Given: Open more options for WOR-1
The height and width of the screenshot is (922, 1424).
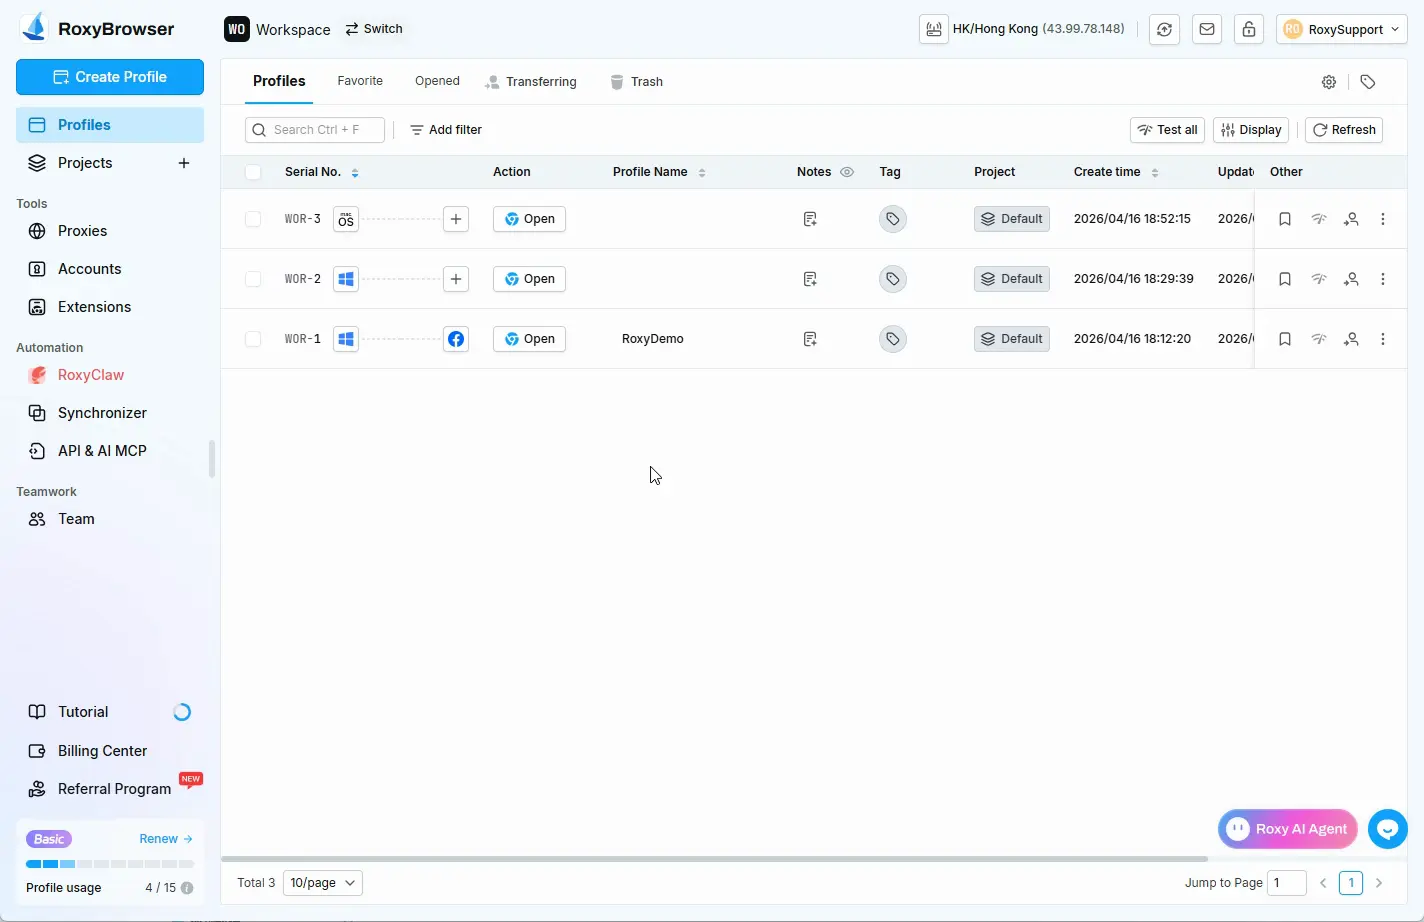Looking at the screenshot, I should click(1383, 339).
